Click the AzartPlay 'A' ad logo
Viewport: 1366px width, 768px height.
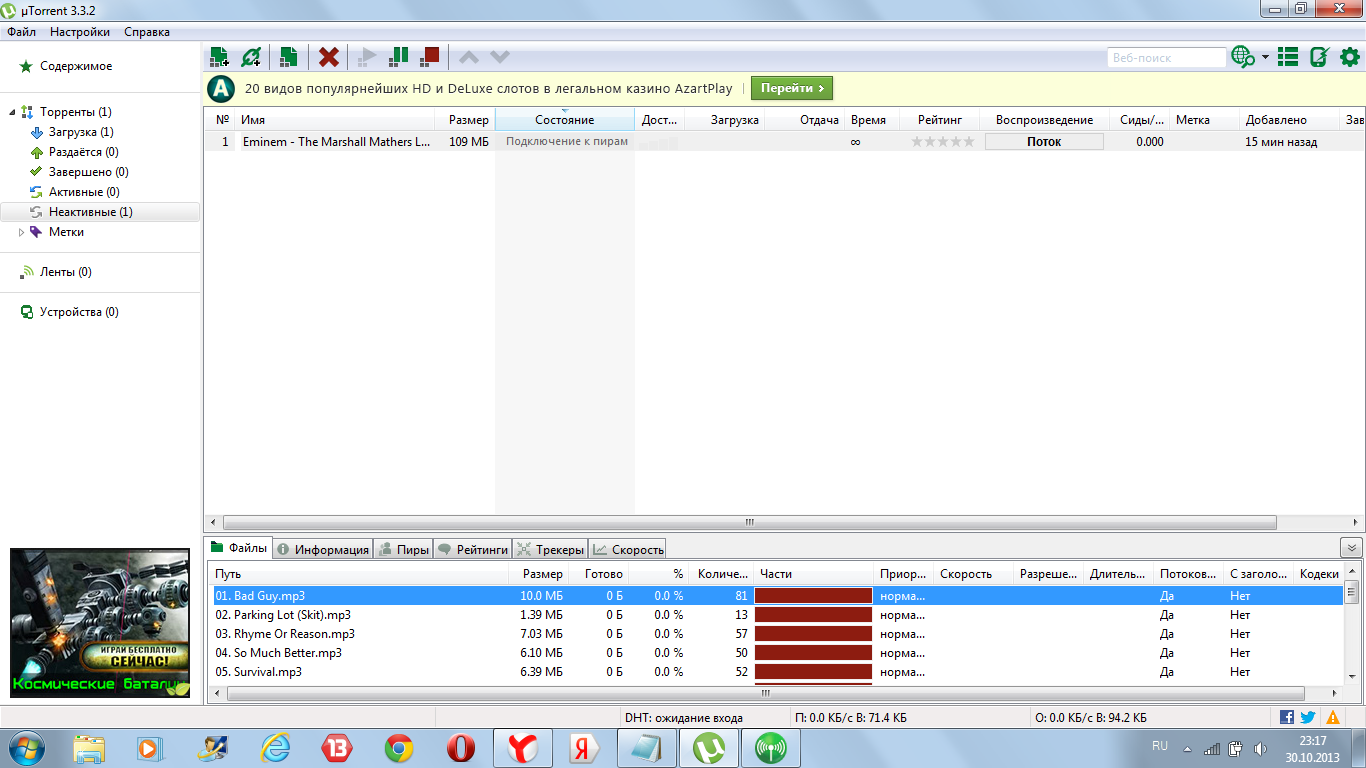pyautogui.click(x=221, y=89)
